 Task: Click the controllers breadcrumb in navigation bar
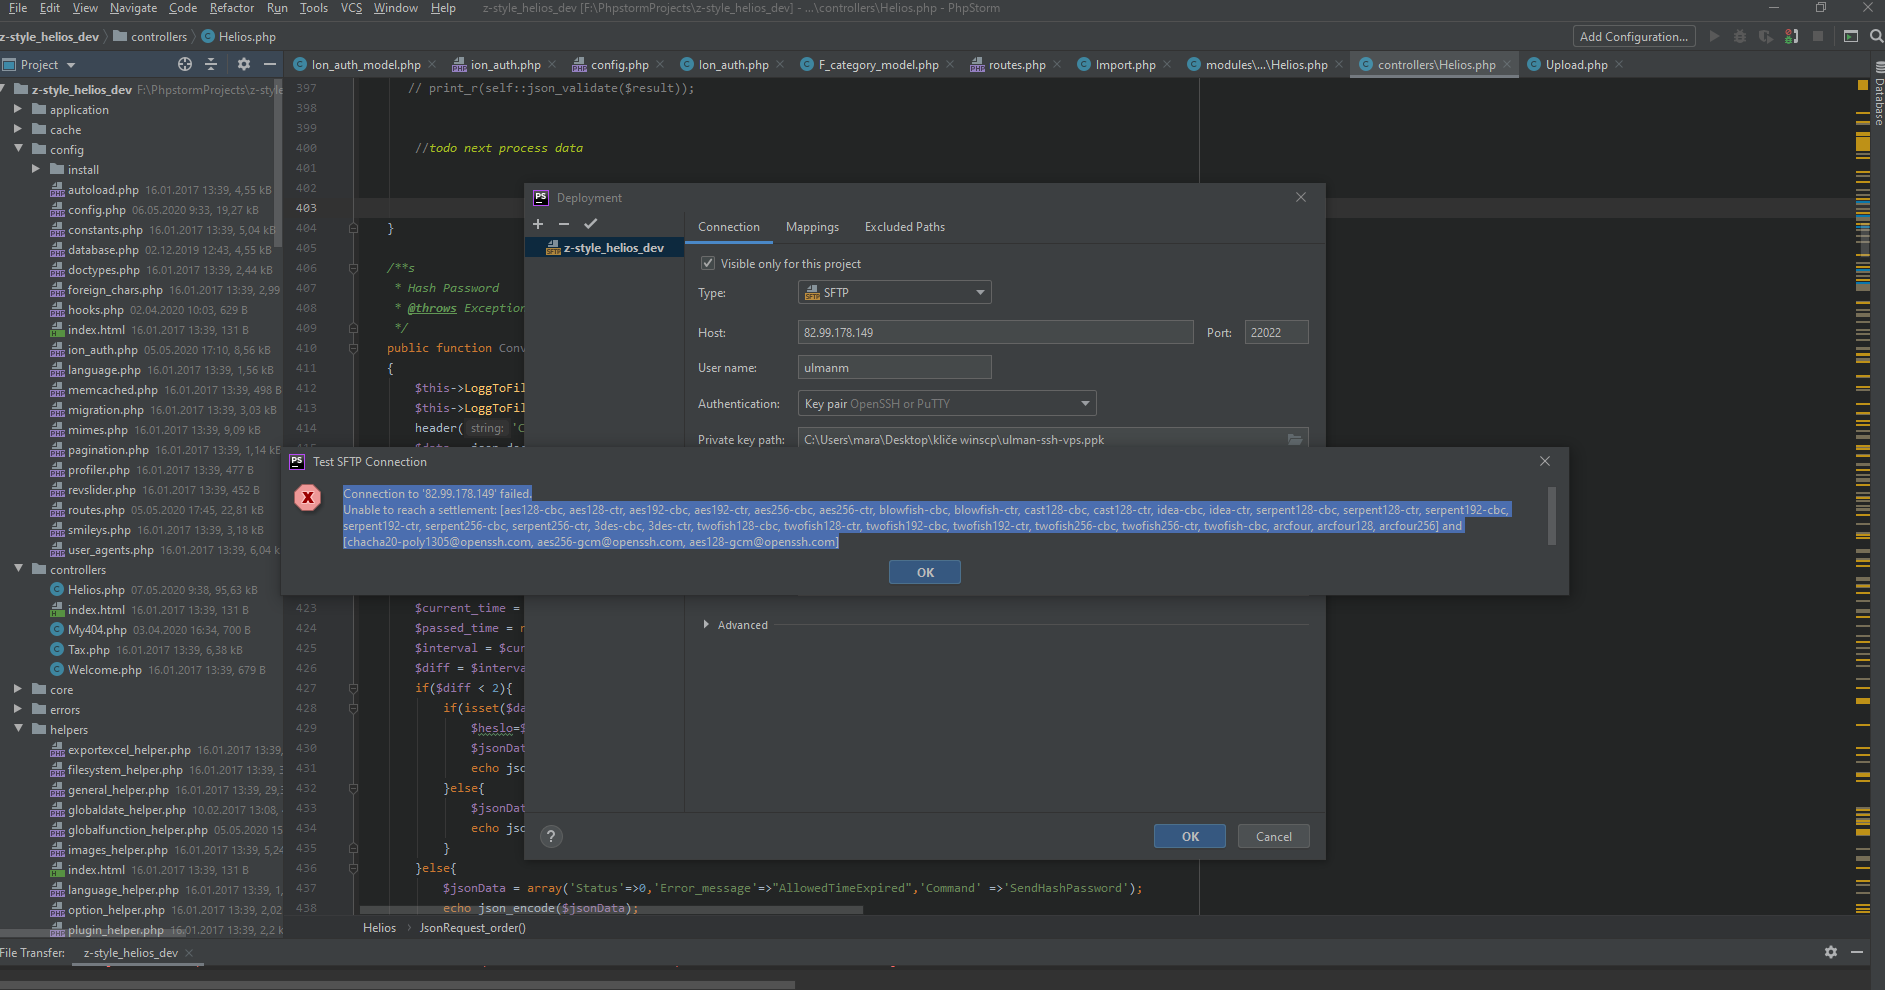tap(159, 37)
